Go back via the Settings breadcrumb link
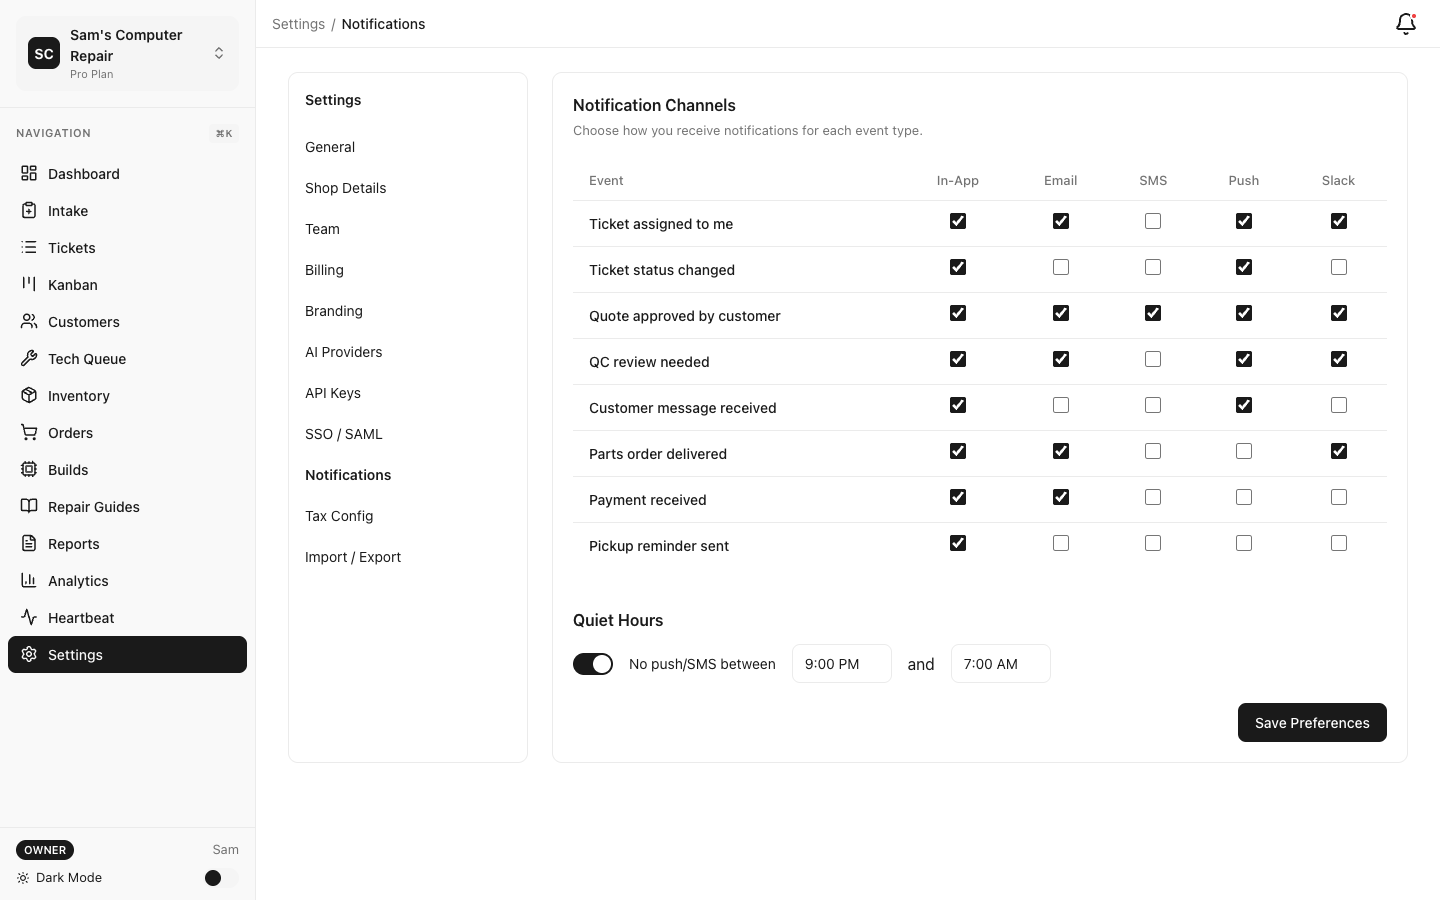 (298, 23)
